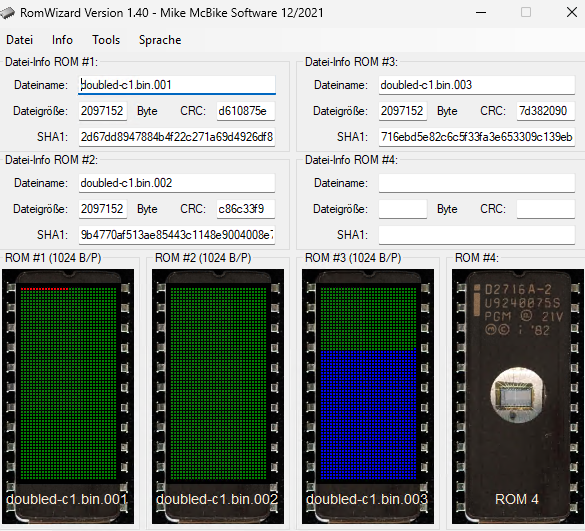The height and width of the screenshot is (531, 585).
Task: Click the blue page area of ROM #3
Action: click(369, 415)
